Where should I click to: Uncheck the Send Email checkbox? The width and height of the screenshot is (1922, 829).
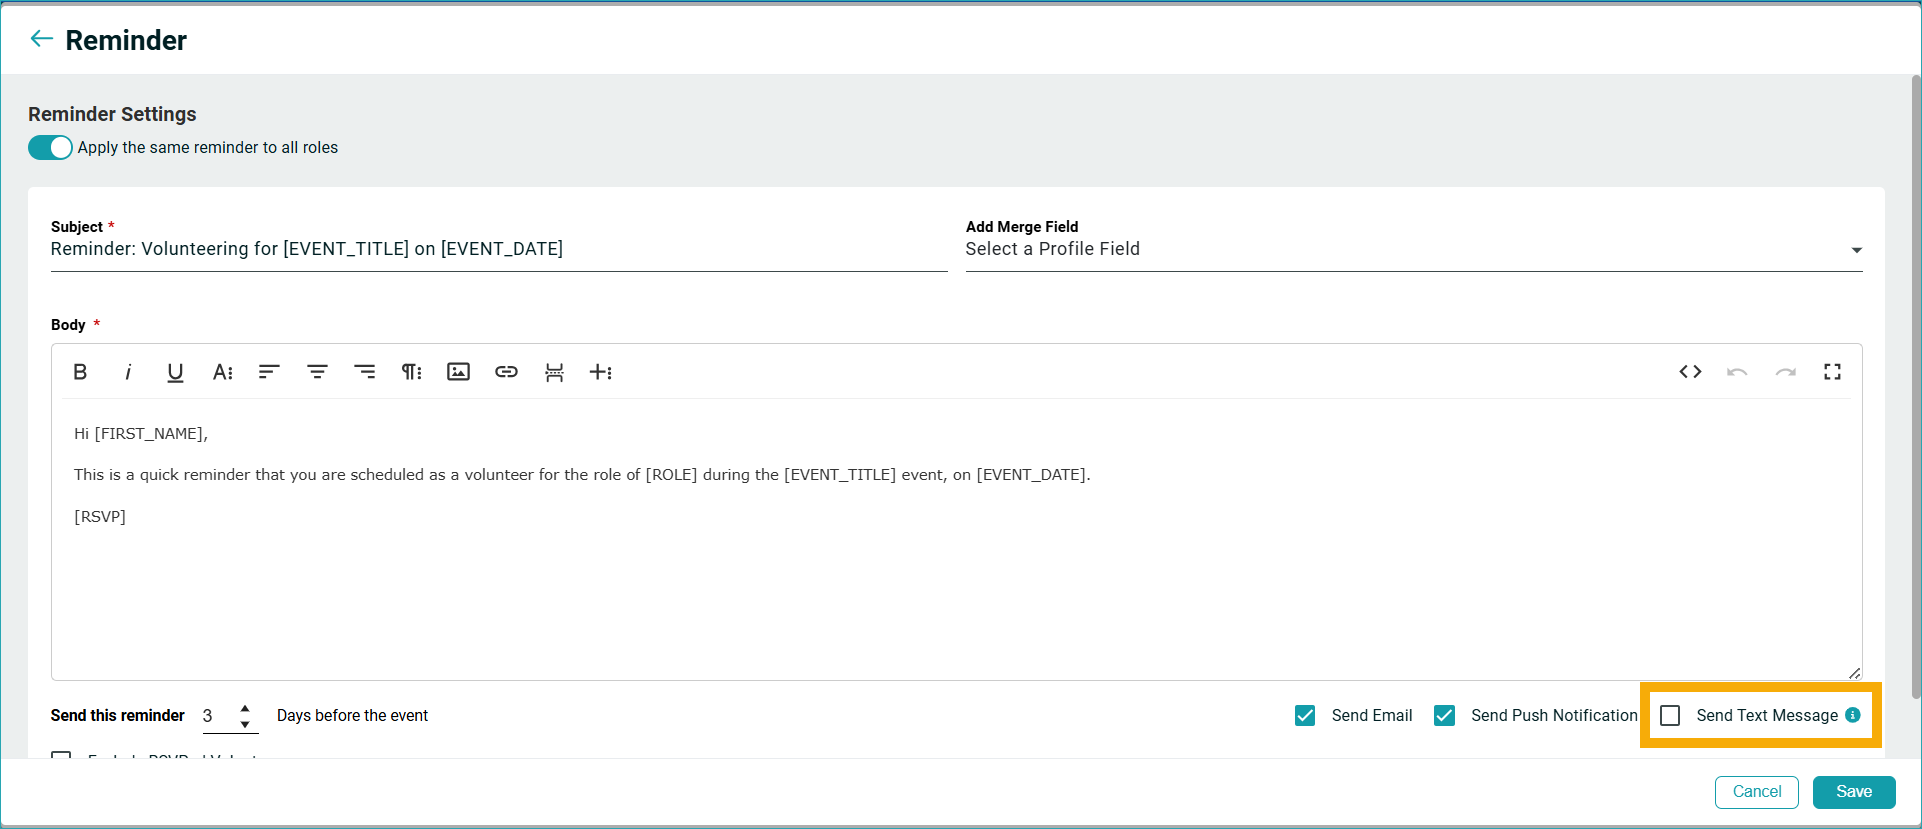click(x=1305, y=716)
